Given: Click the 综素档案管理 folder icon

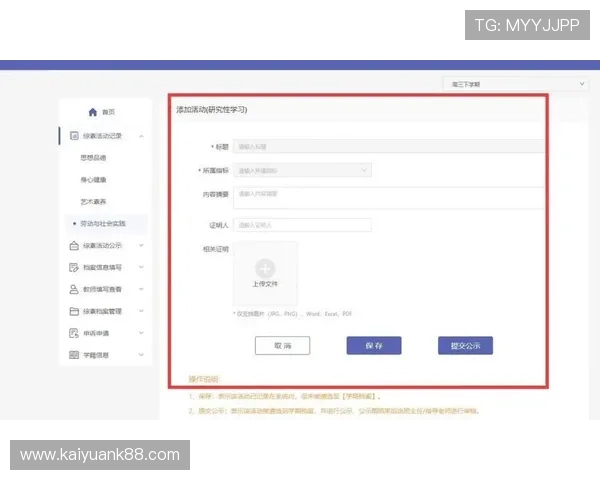Looking at the screenshot, I should point(74,311).
